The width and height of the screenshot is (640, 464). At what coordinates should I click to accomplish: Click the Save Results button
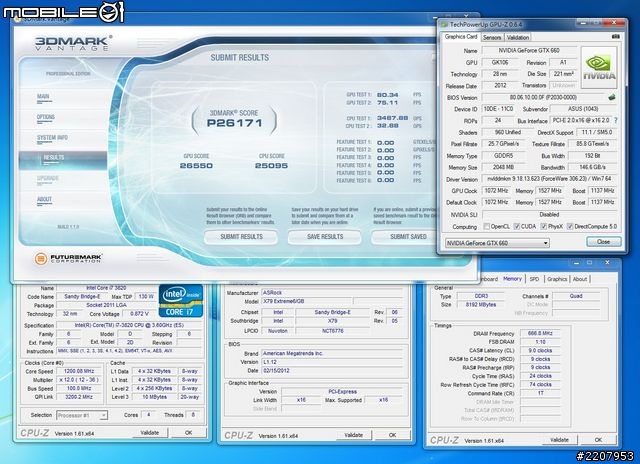pyautogui.click(x=325, y=237)
